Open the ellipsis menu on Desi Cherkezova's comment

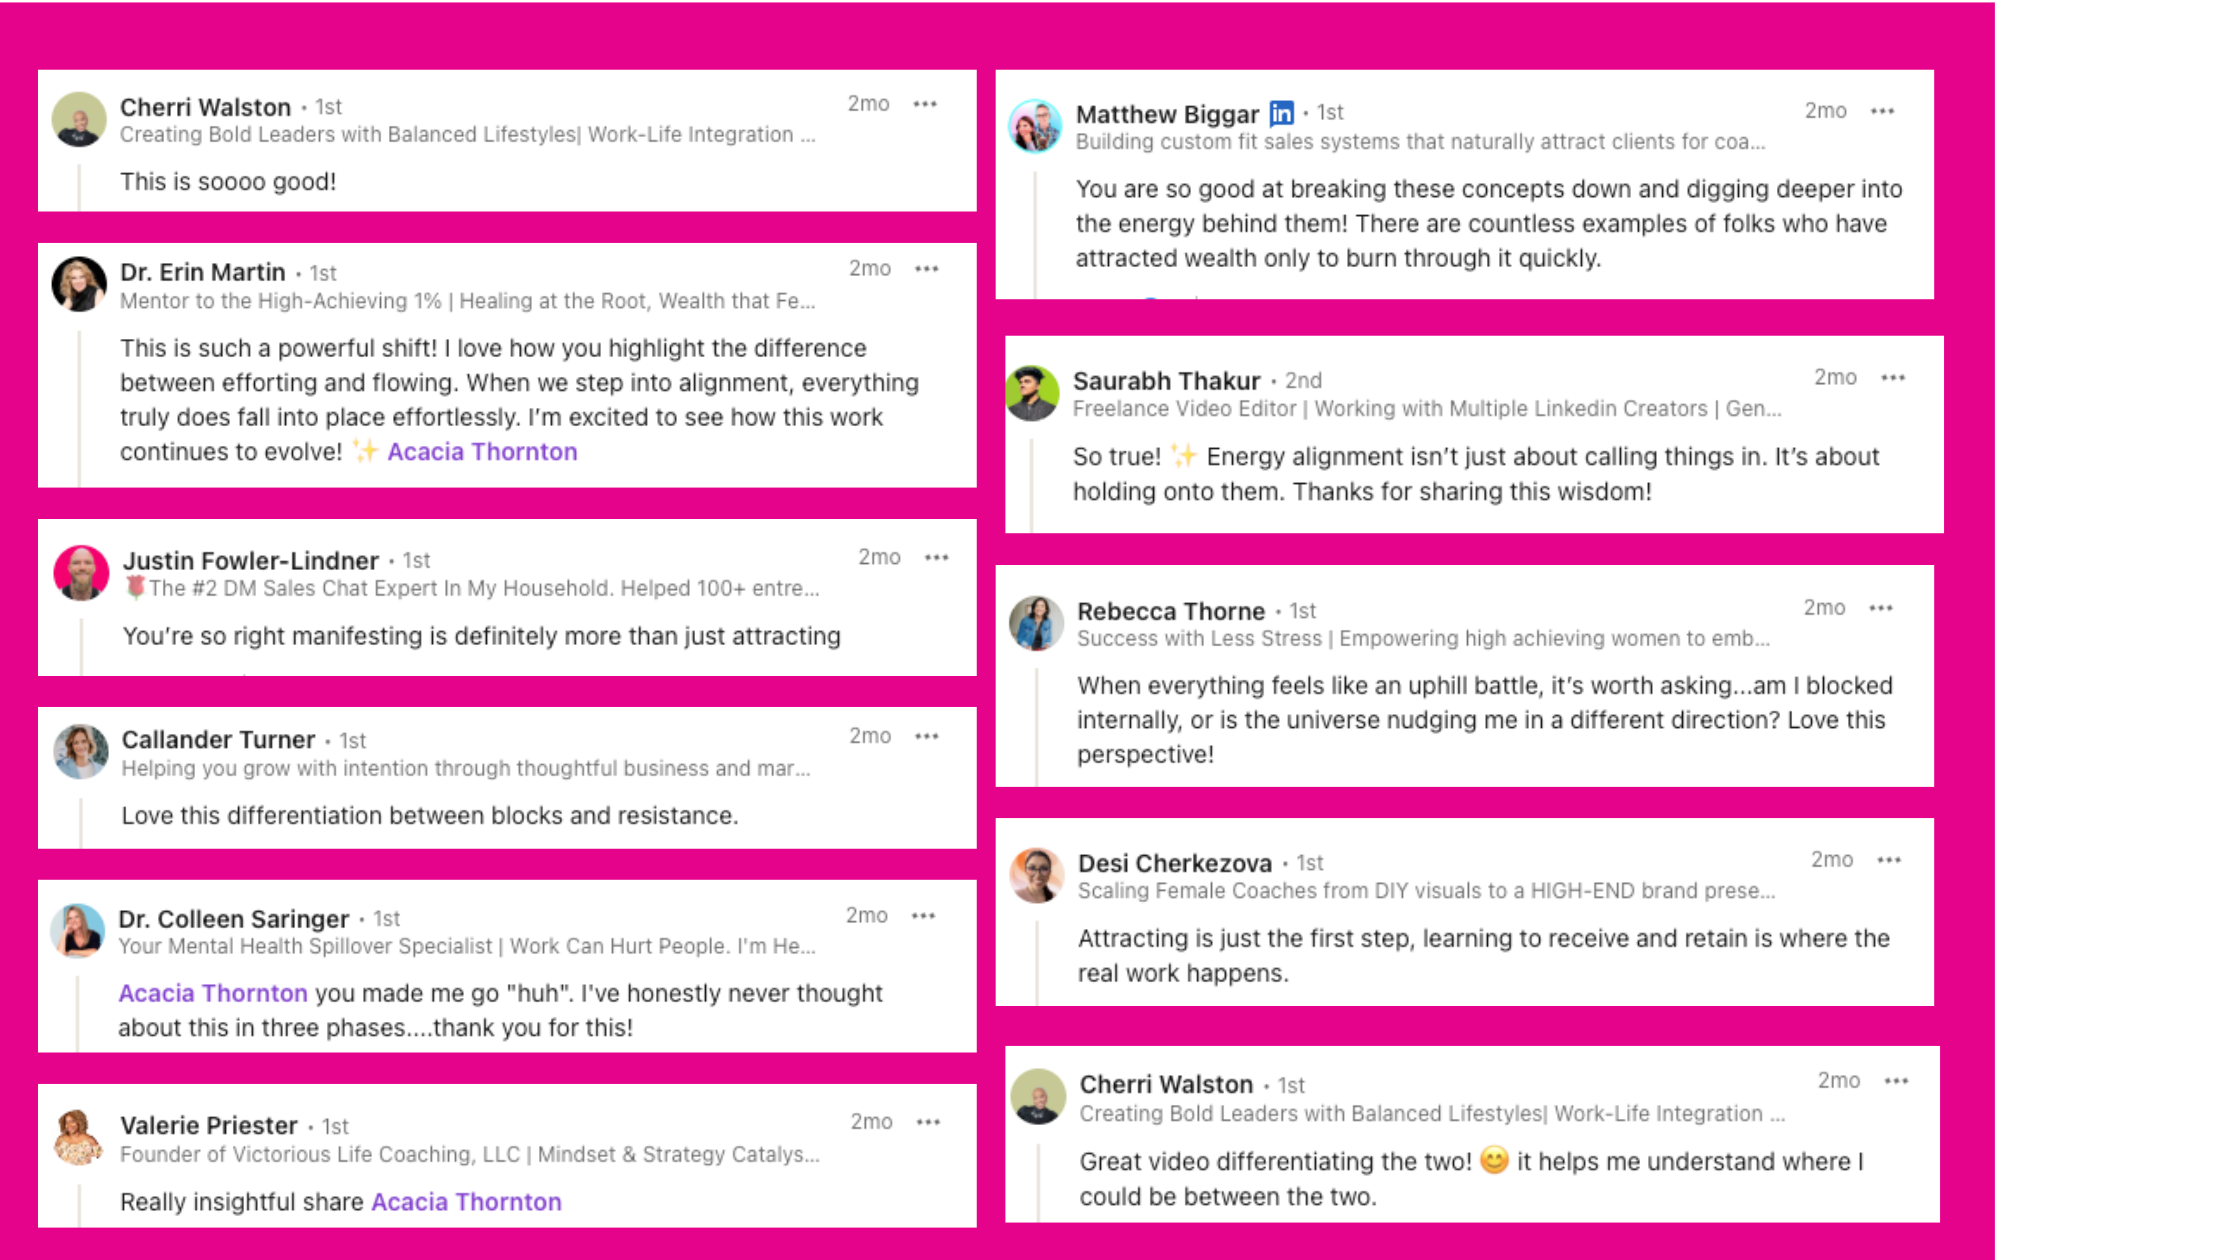pos(1889,860)
